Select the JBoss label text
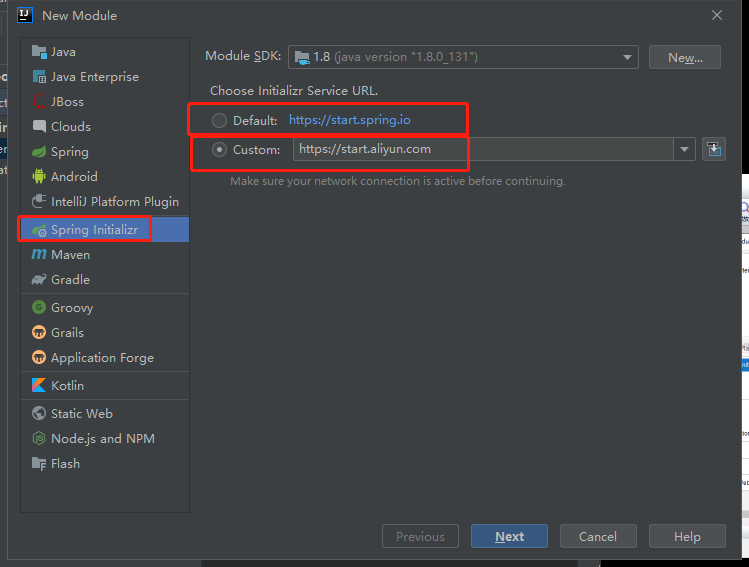 (67, 101)
